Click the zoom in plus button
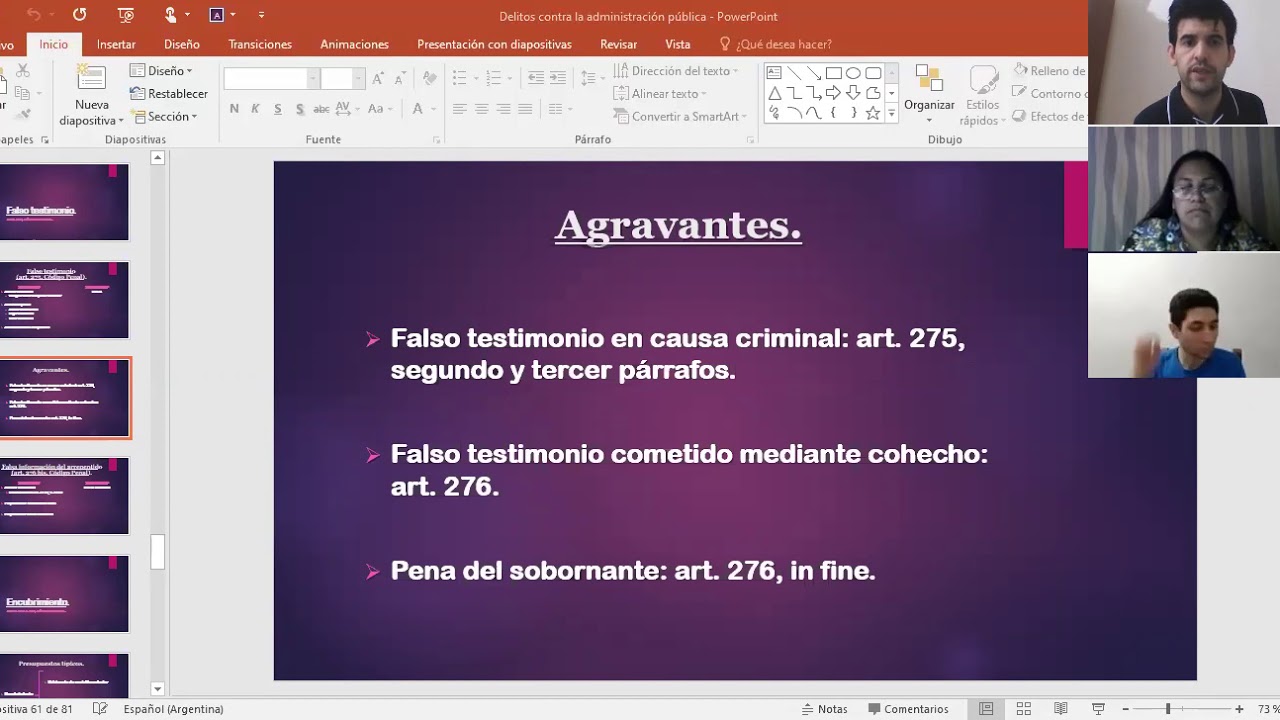The width and height of the screenshot is (1280, 720). click(1239, 709)
